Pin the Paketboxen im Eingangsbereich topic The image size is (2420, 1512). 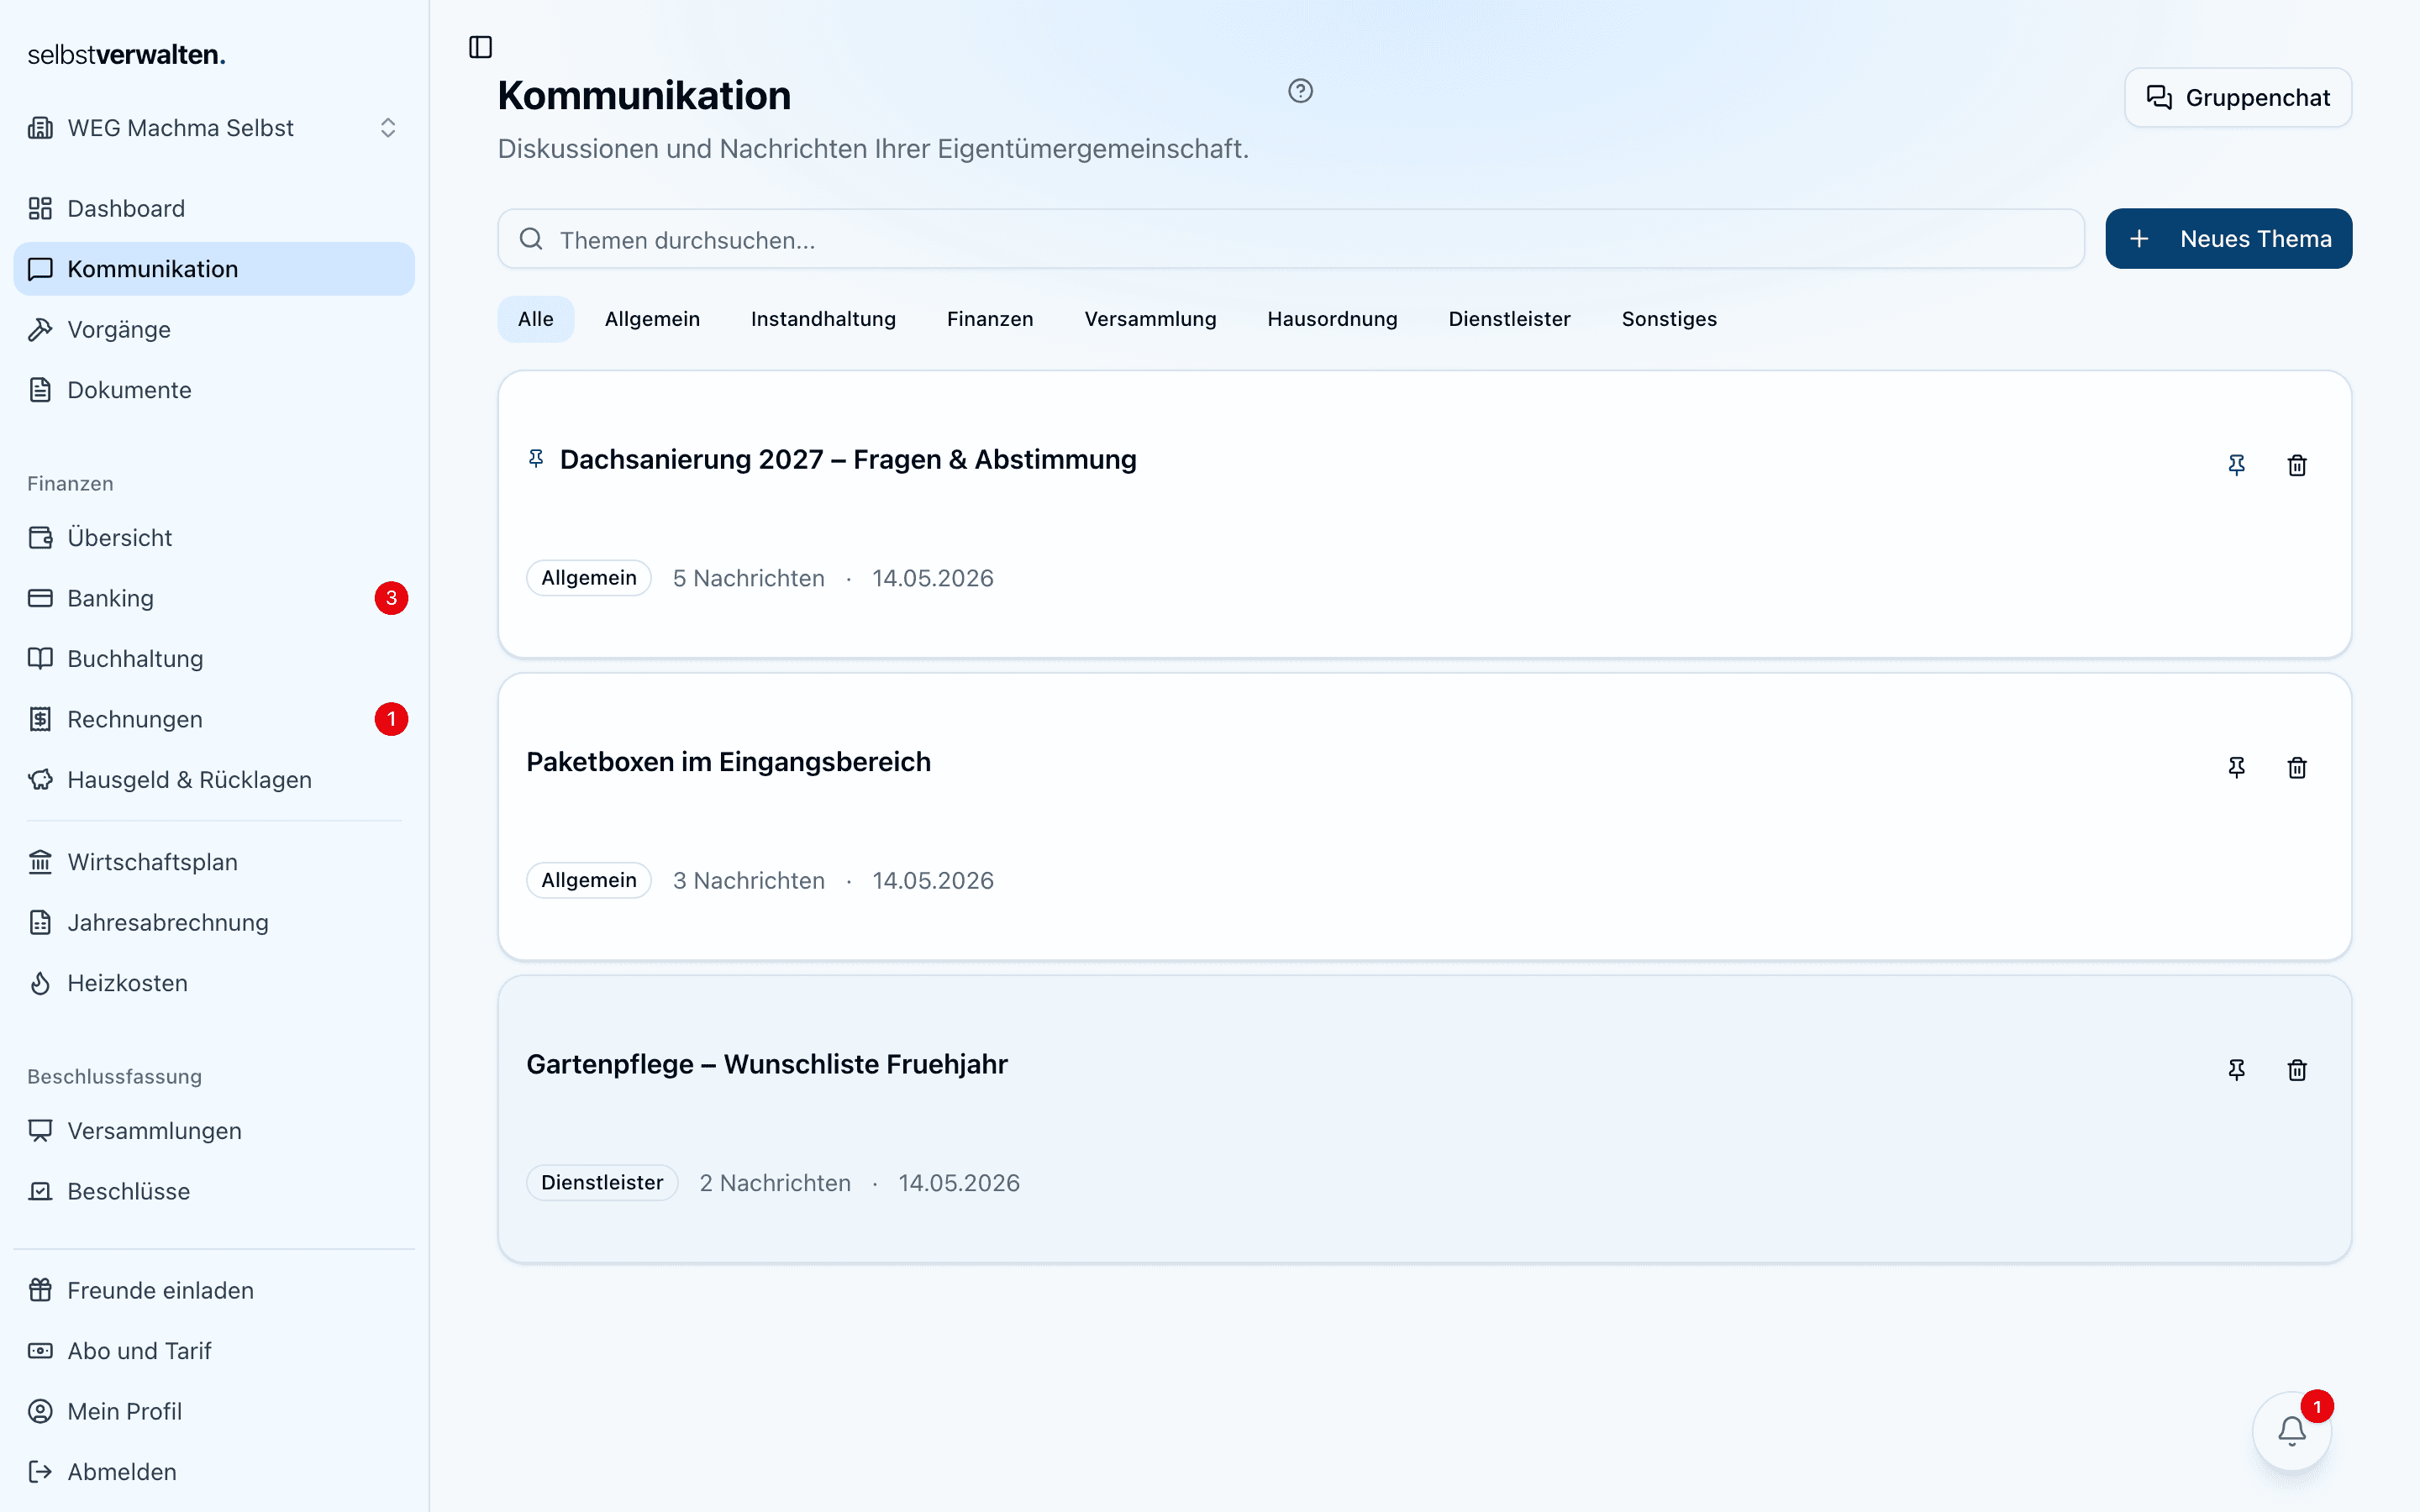click(x=2236, y=767)
